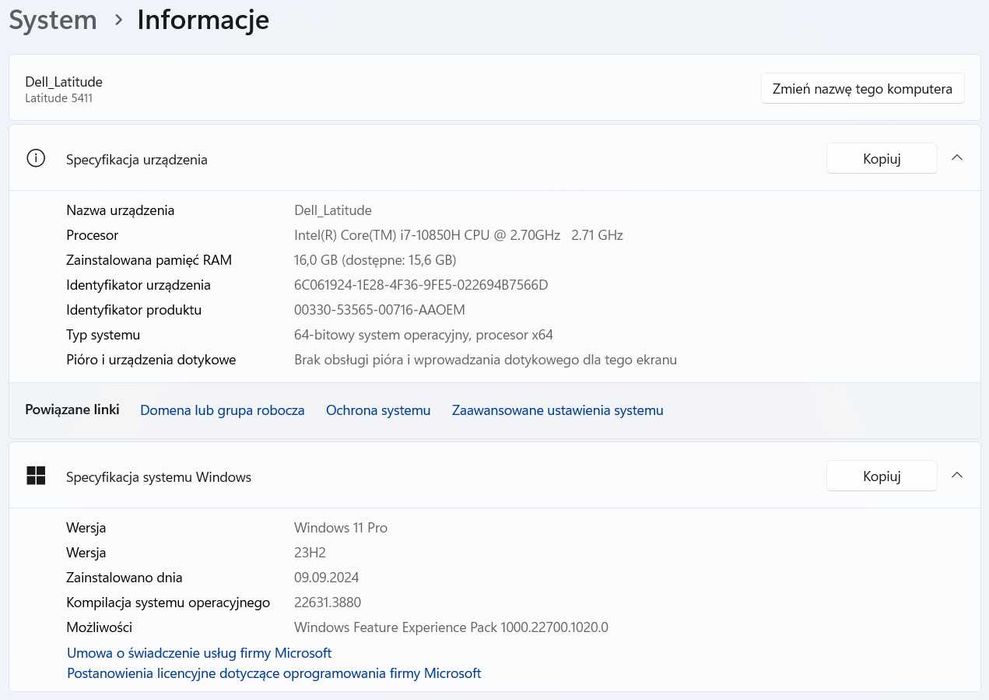Image resolution: width=989 pixels, height=700 pixels.
Task: Select the Dell_Latitude value in Nazwa urządzenia row
Action: coord(332,210)
